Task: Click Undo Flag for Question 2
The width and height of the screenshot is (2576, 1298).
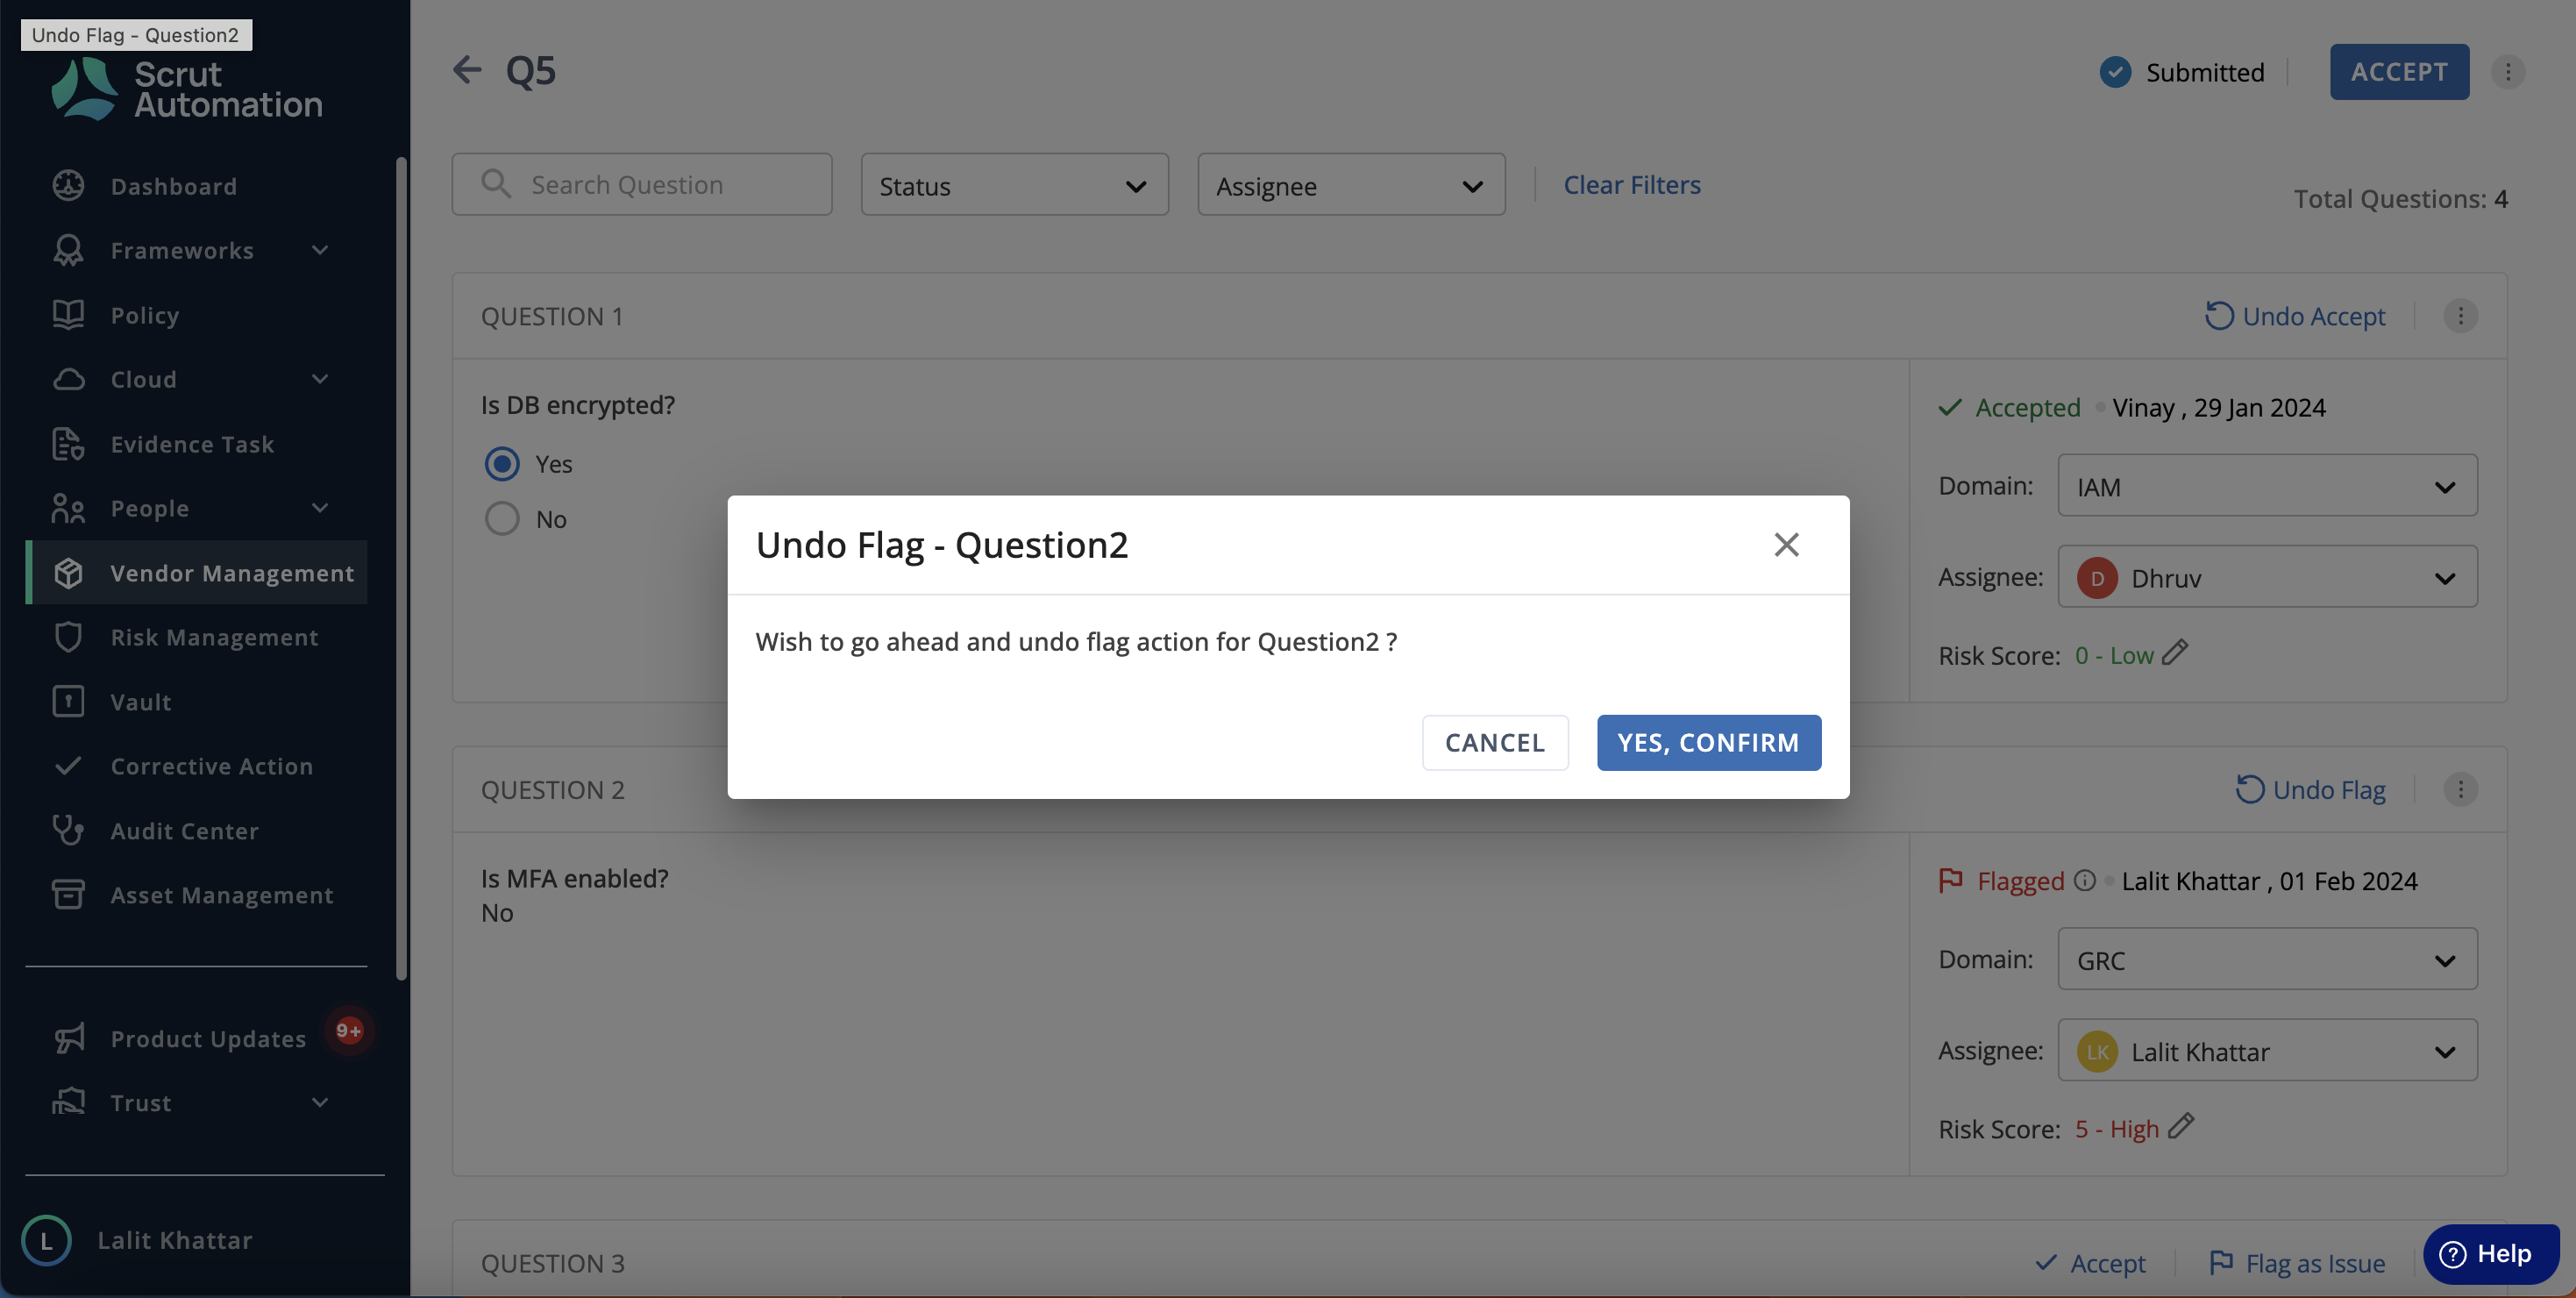Action: coord(2310,789)
